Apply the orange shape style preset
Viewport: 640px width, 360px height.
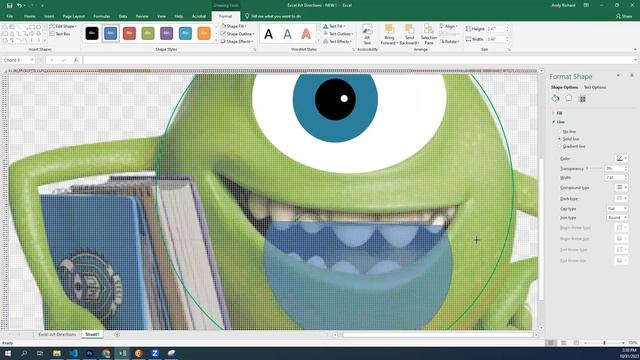[204, 33]
